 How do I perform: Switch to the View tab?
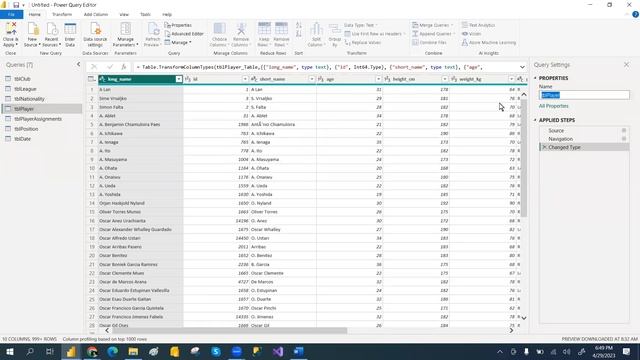pos(124,14)
